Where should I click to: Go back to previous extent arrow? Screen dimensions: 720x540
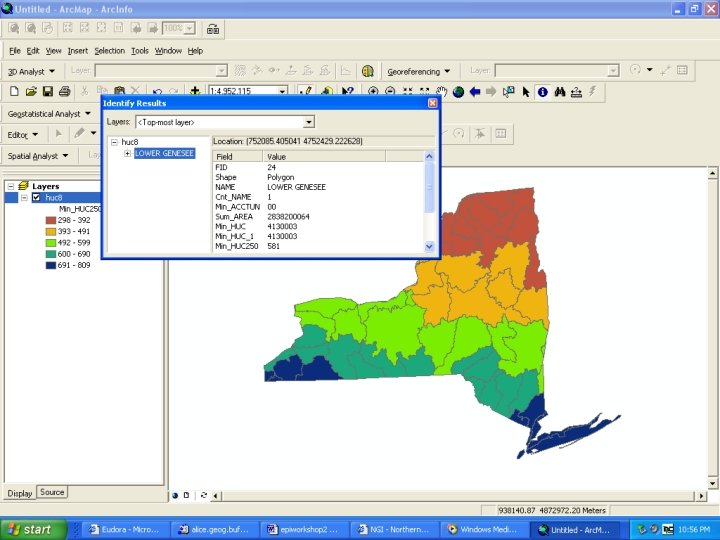point(475,92)
